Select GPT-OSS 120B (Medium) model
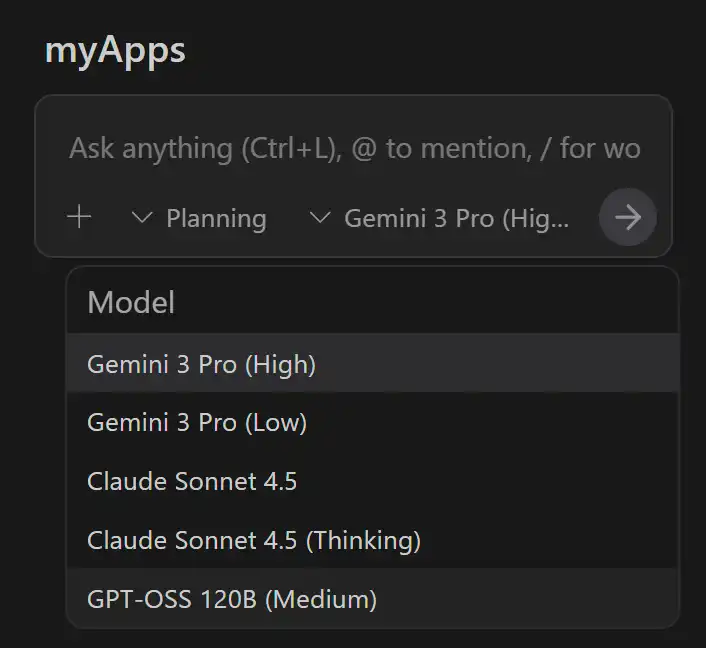This screenshot has height=648, width=706. 232,600
